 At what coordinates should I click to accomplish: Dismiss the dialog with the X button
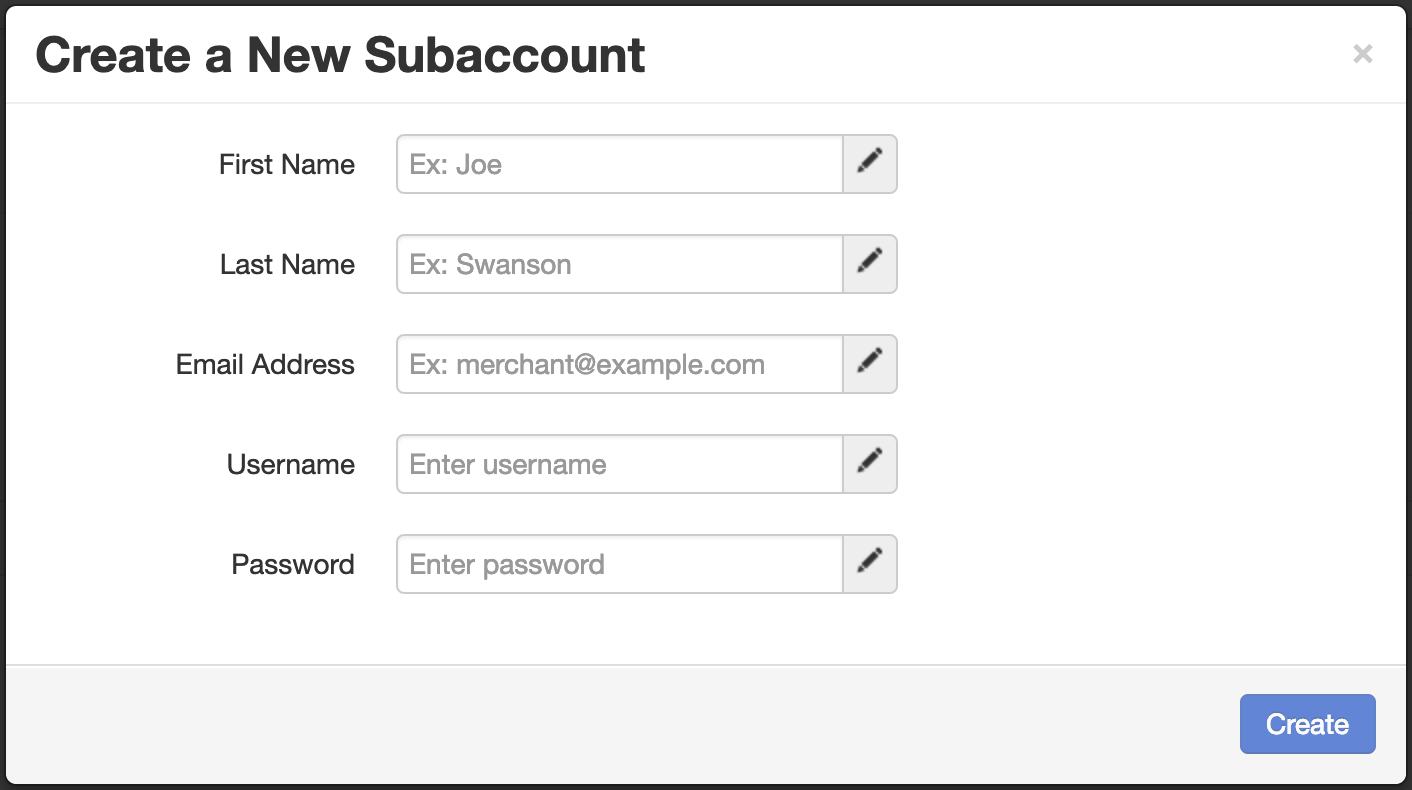(1362, 54)
